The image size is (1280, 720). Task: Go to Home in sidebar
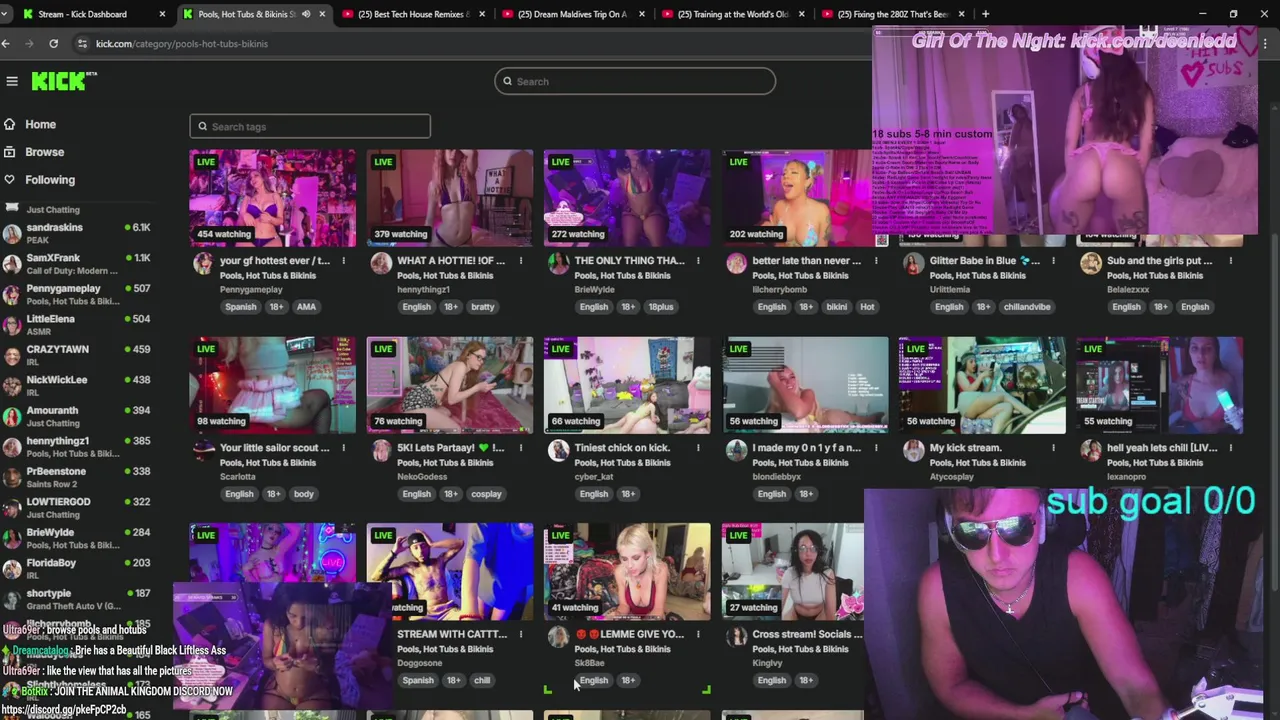40,124
